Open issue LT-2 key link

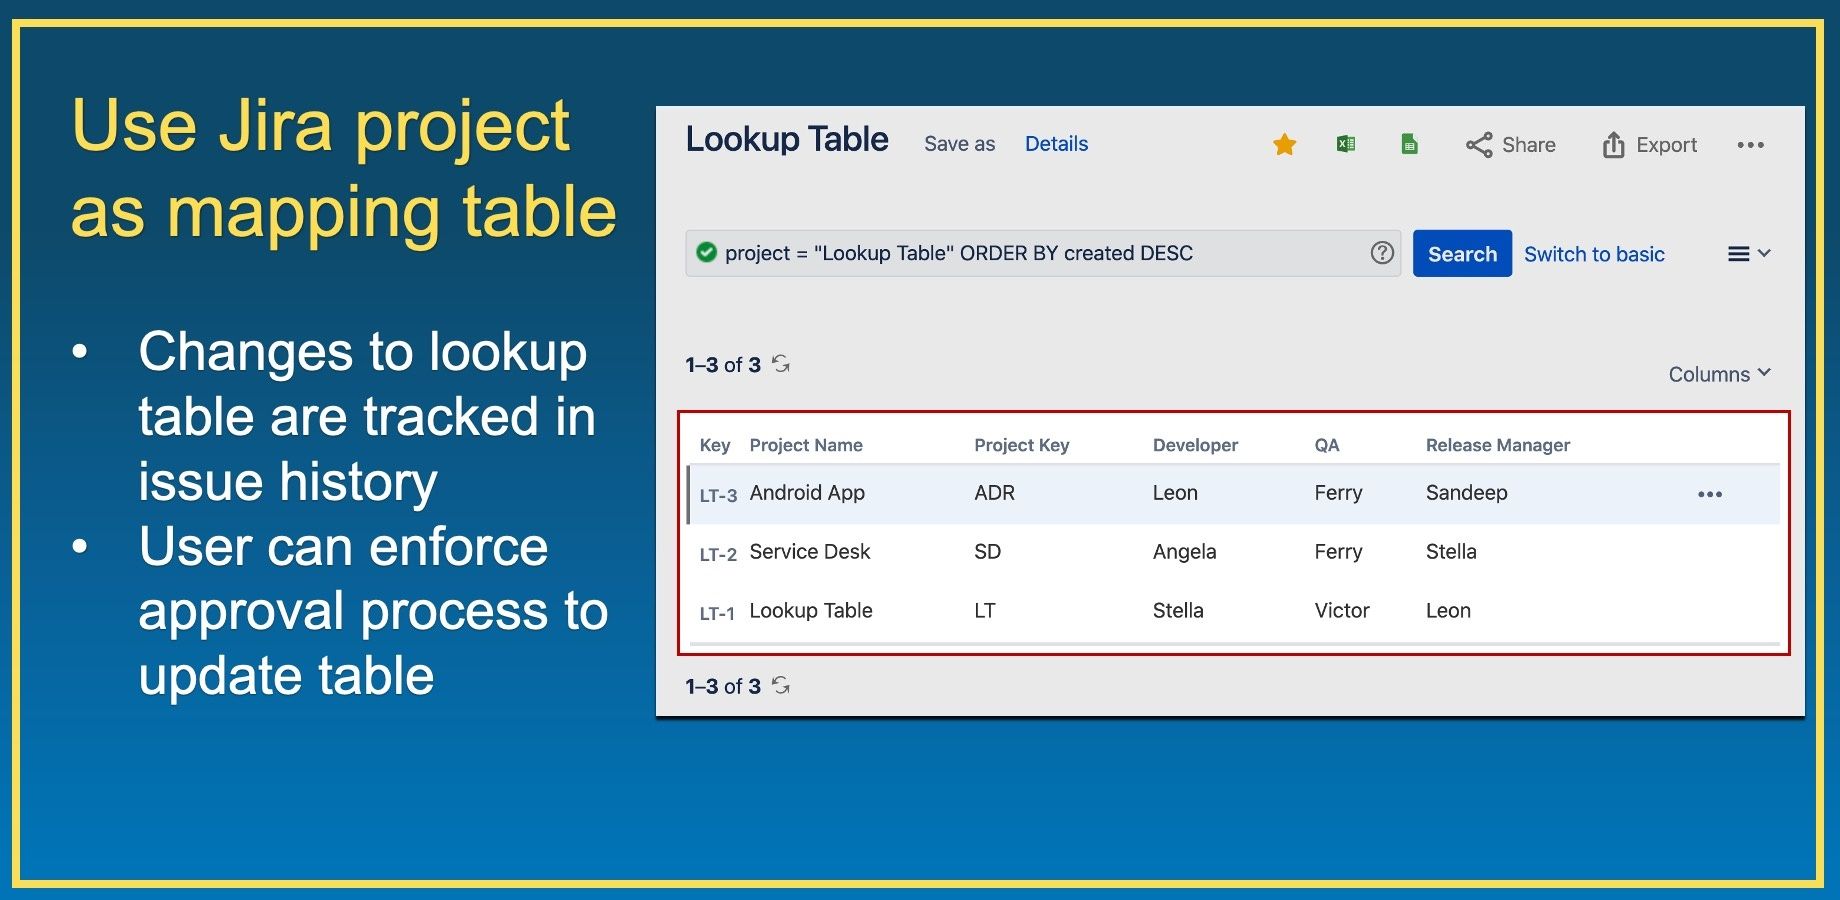click(x=718, y=554)
